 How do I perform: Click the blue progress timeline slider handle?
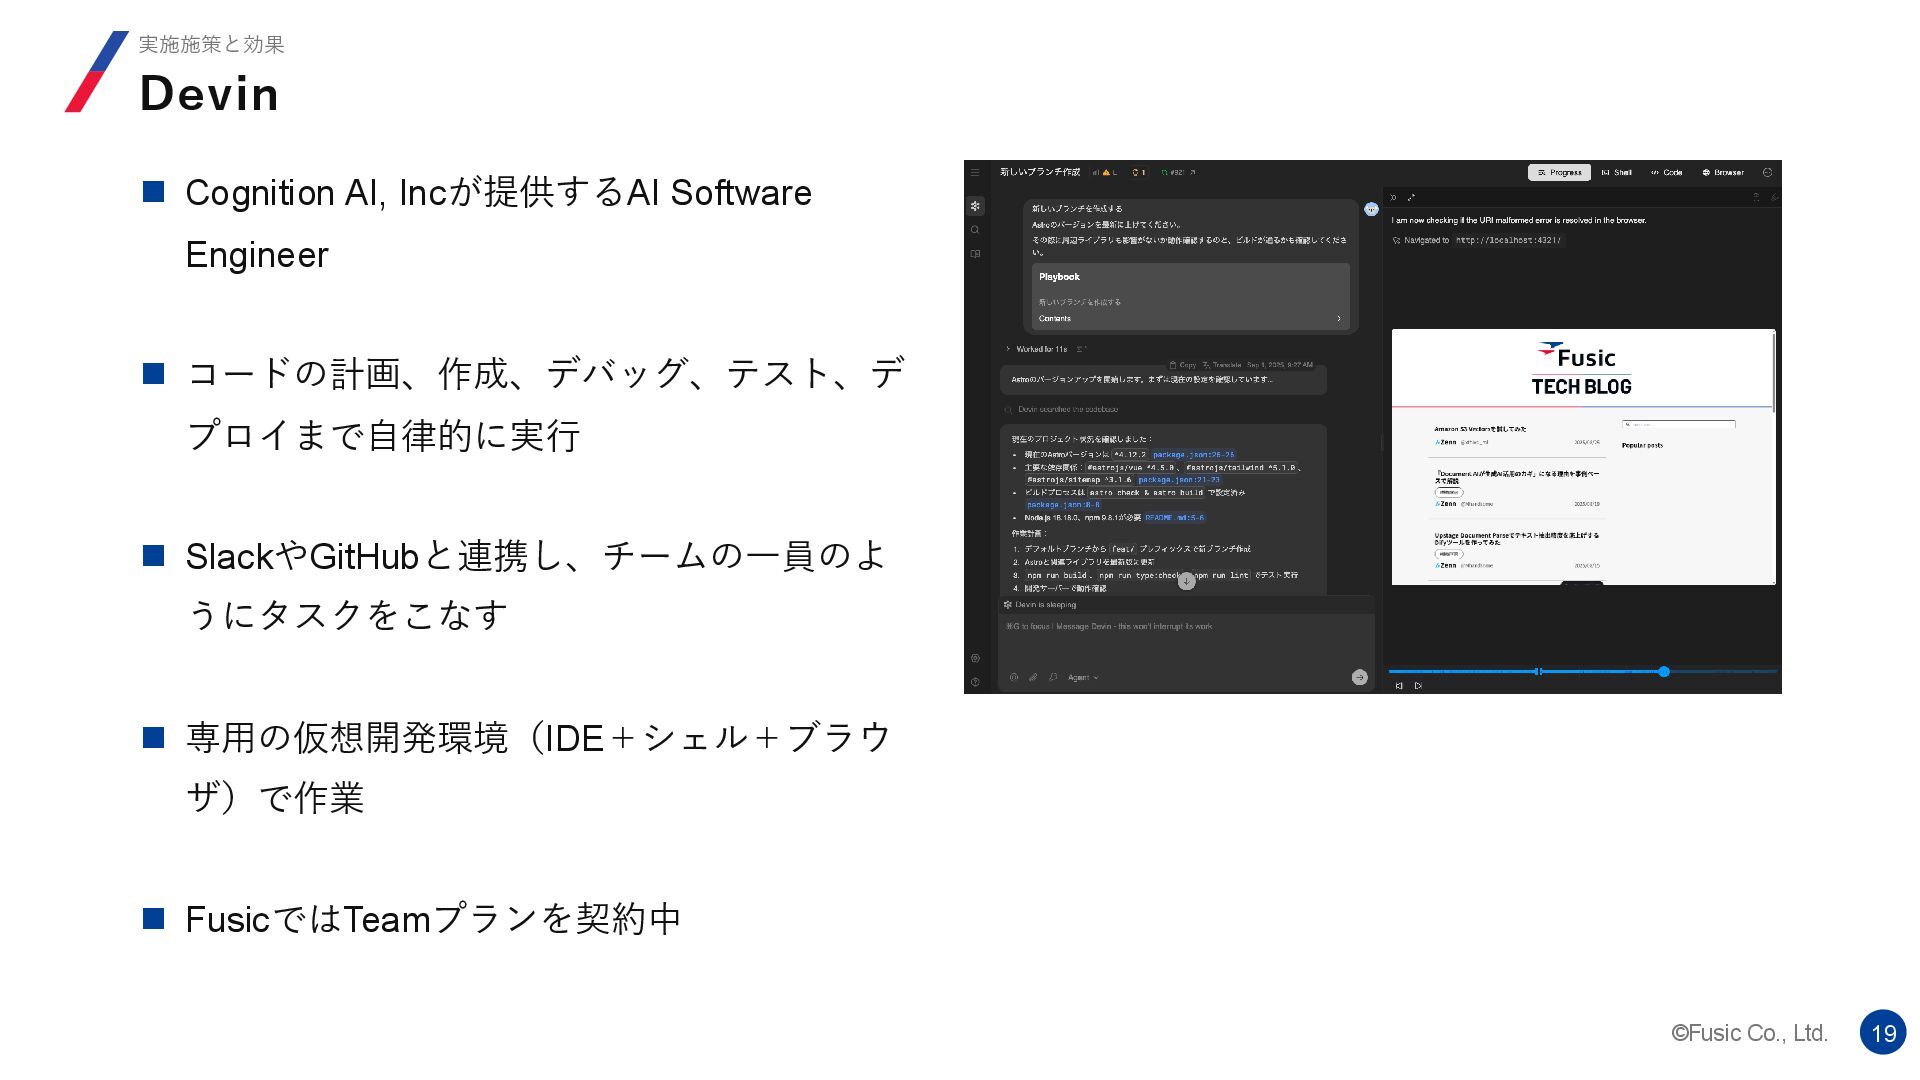tap(1664, 672)
